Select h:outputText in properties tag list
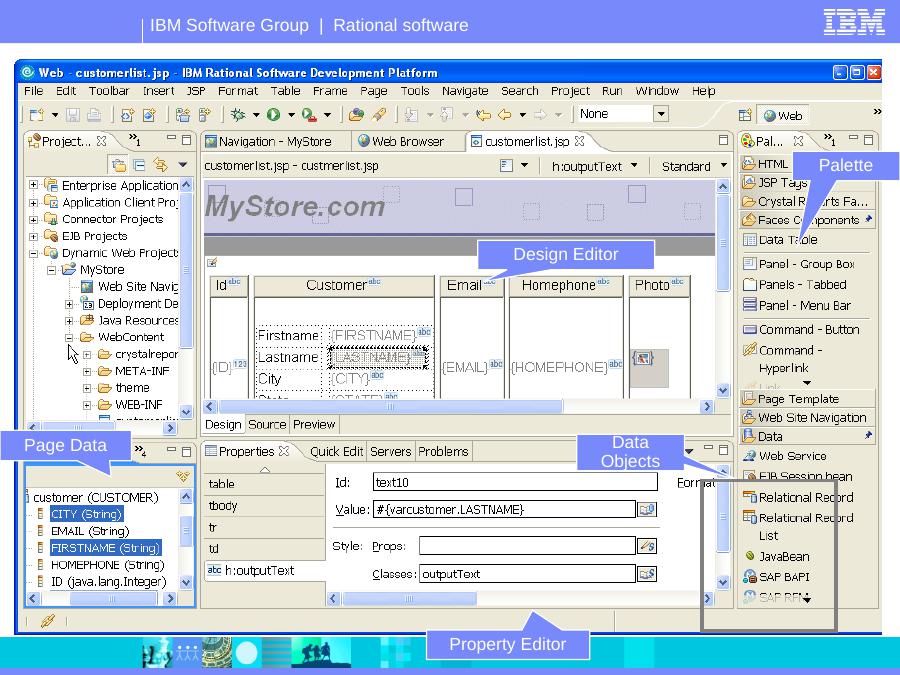 coord(265,571)
